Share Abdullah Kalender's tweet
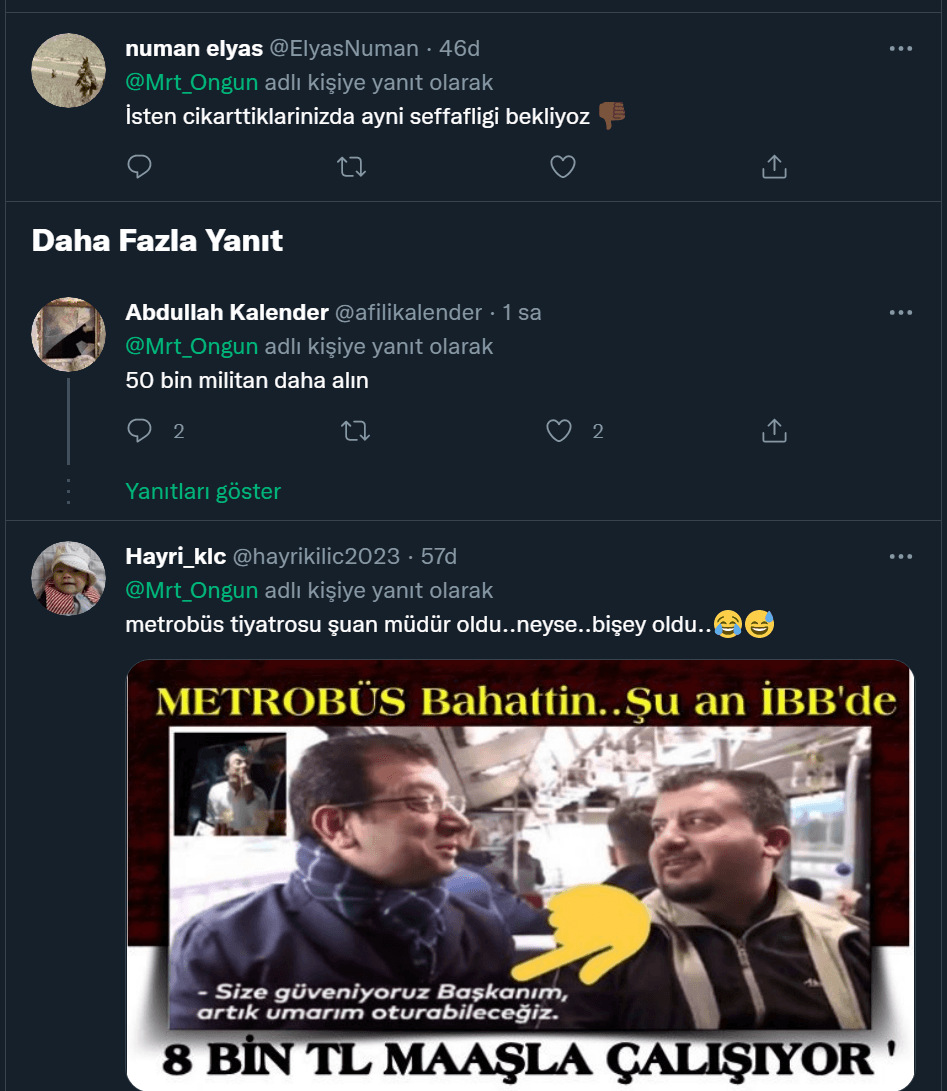The height and width of the screenshot is (1091, 947). [x=774, y=431]
